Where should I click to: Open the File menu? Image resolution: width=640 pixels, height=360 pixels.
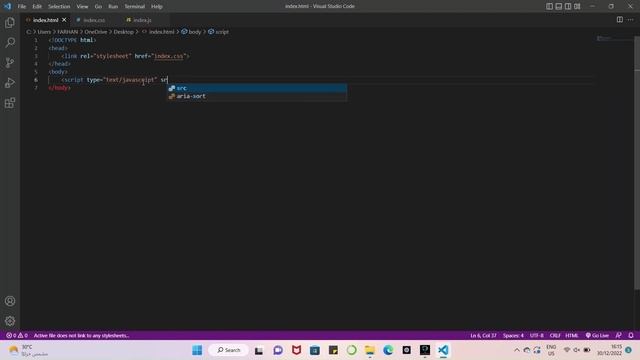coord(22,7)
